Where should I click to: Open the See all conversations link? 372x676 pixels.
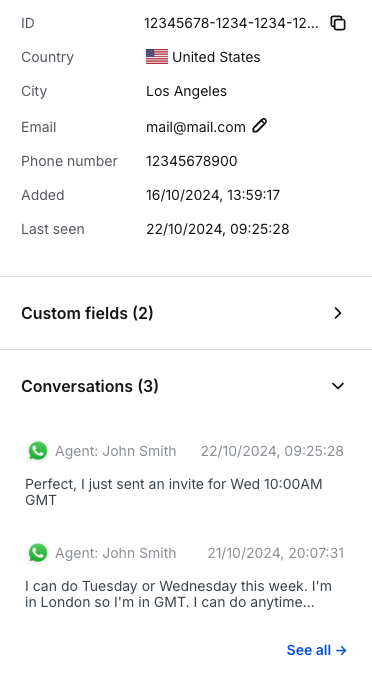point(316,650)
